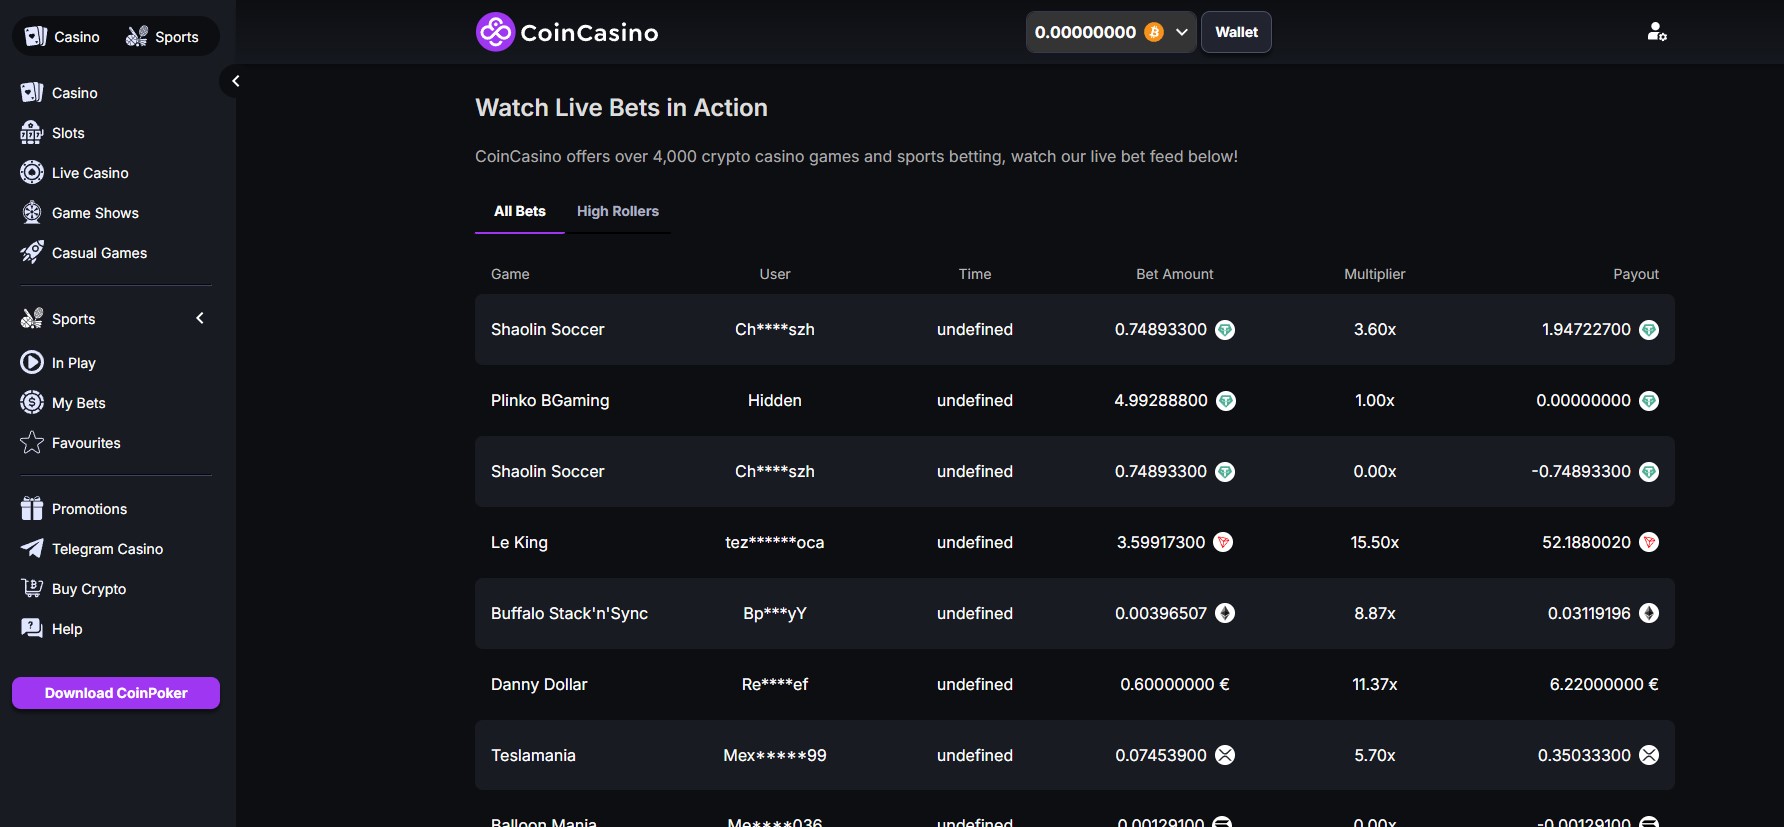The width and height of the screenshot is (1784, 827).
Task: Click the Plinko BGaming game name
Action: tap(550, 400)
